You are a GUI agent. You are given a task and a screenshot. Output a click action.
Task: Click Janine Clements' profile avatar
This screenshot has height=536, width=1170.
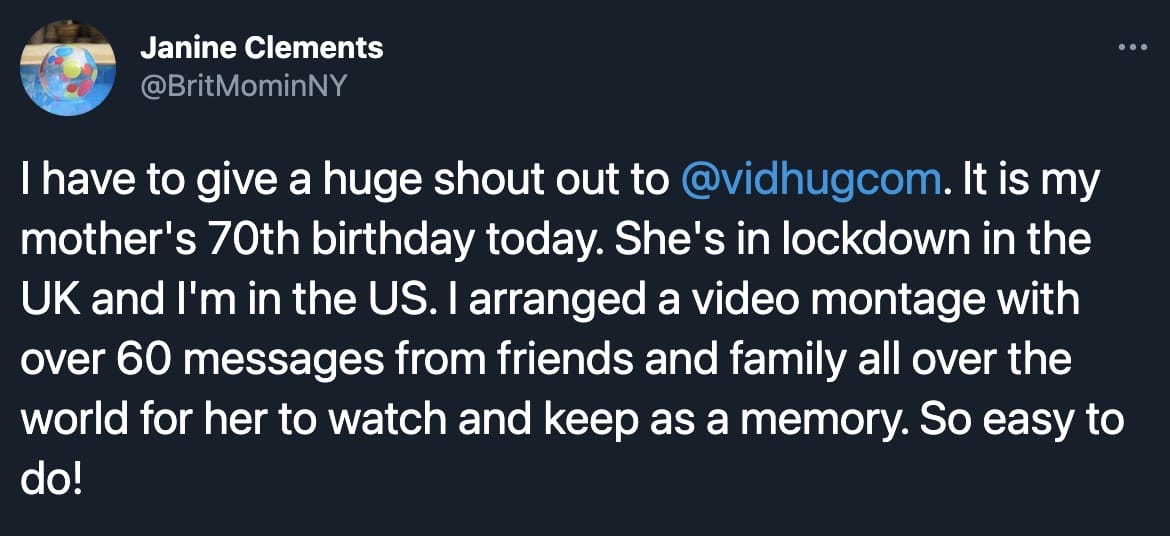[68, 67]
